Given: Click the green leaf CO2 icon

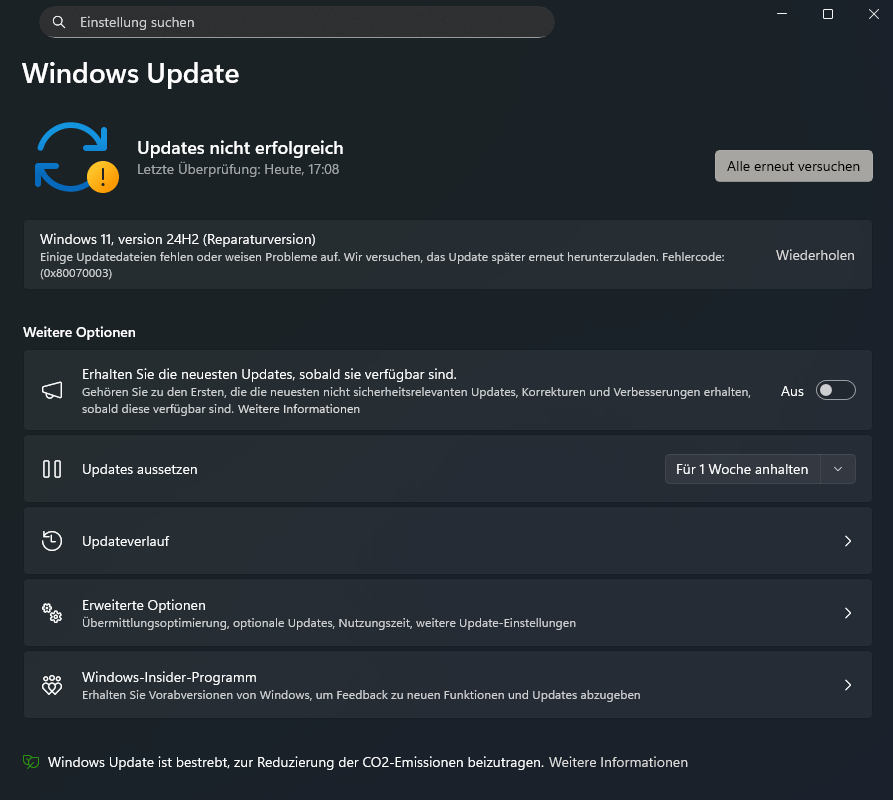Looking at the screenshot, I should 31,762.
